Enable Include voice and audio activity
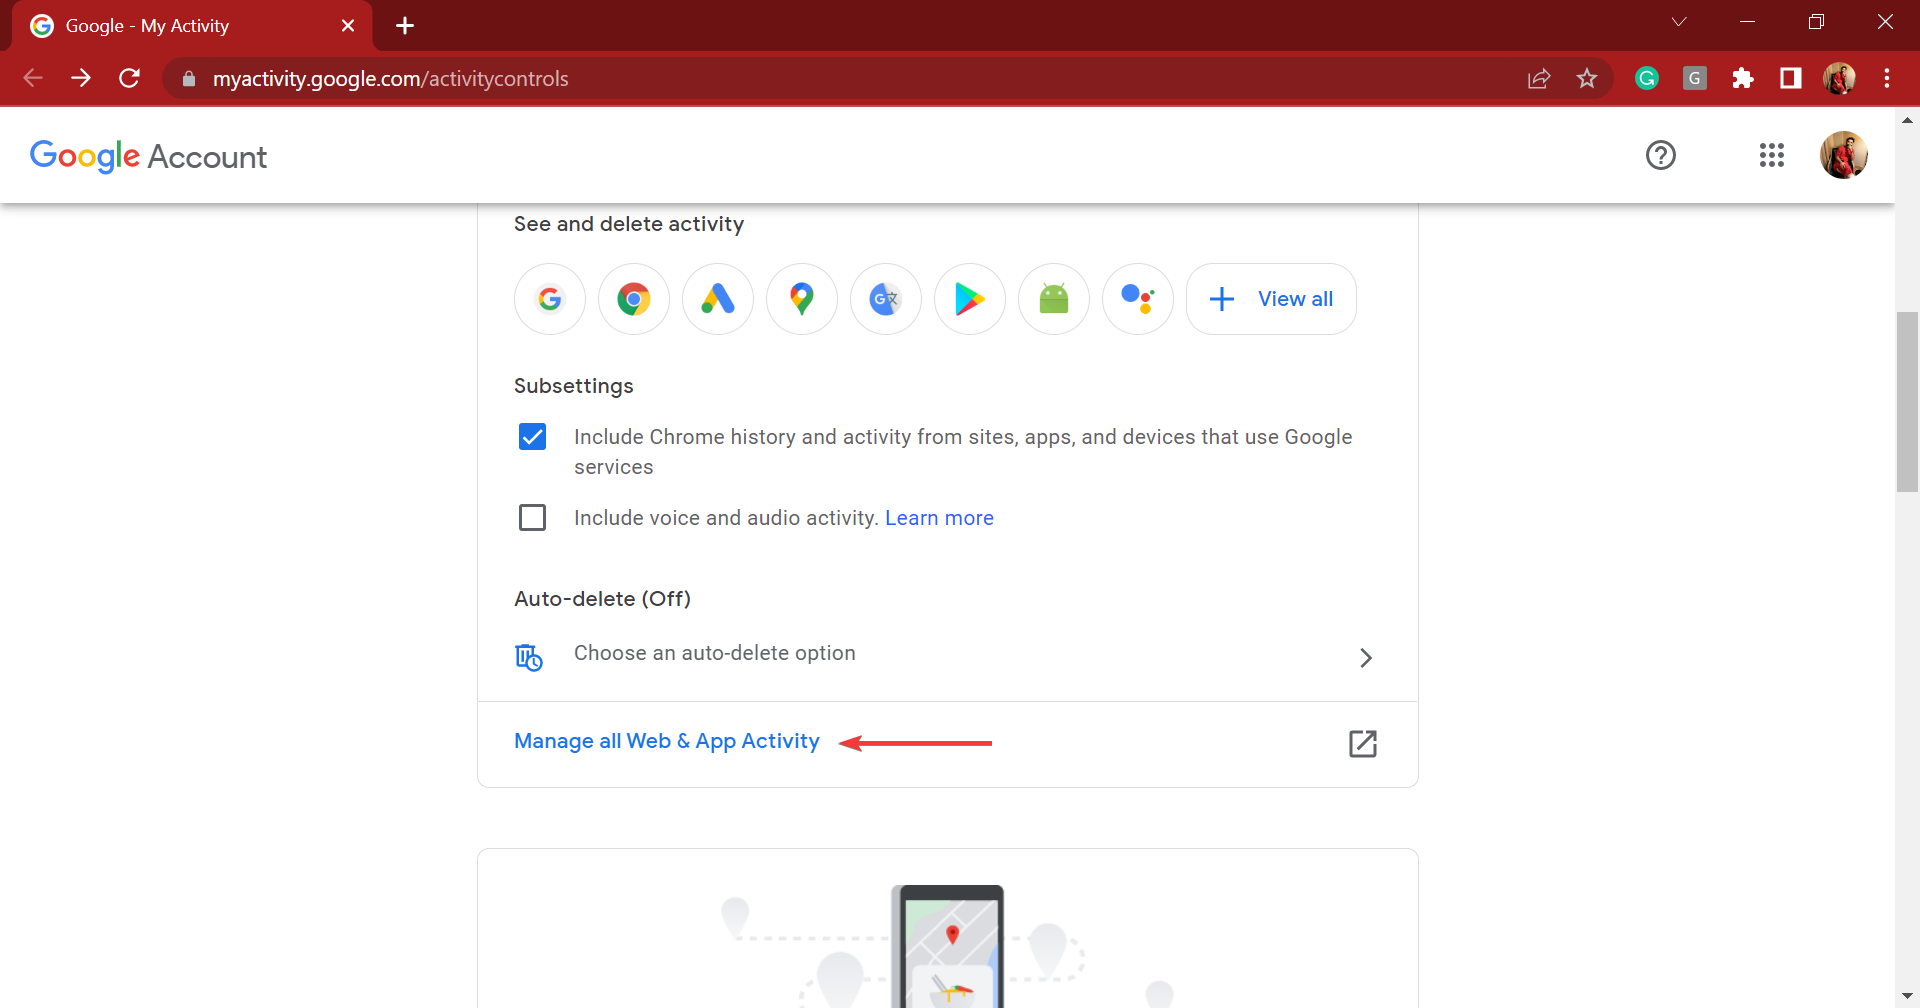 coord(533,518)
